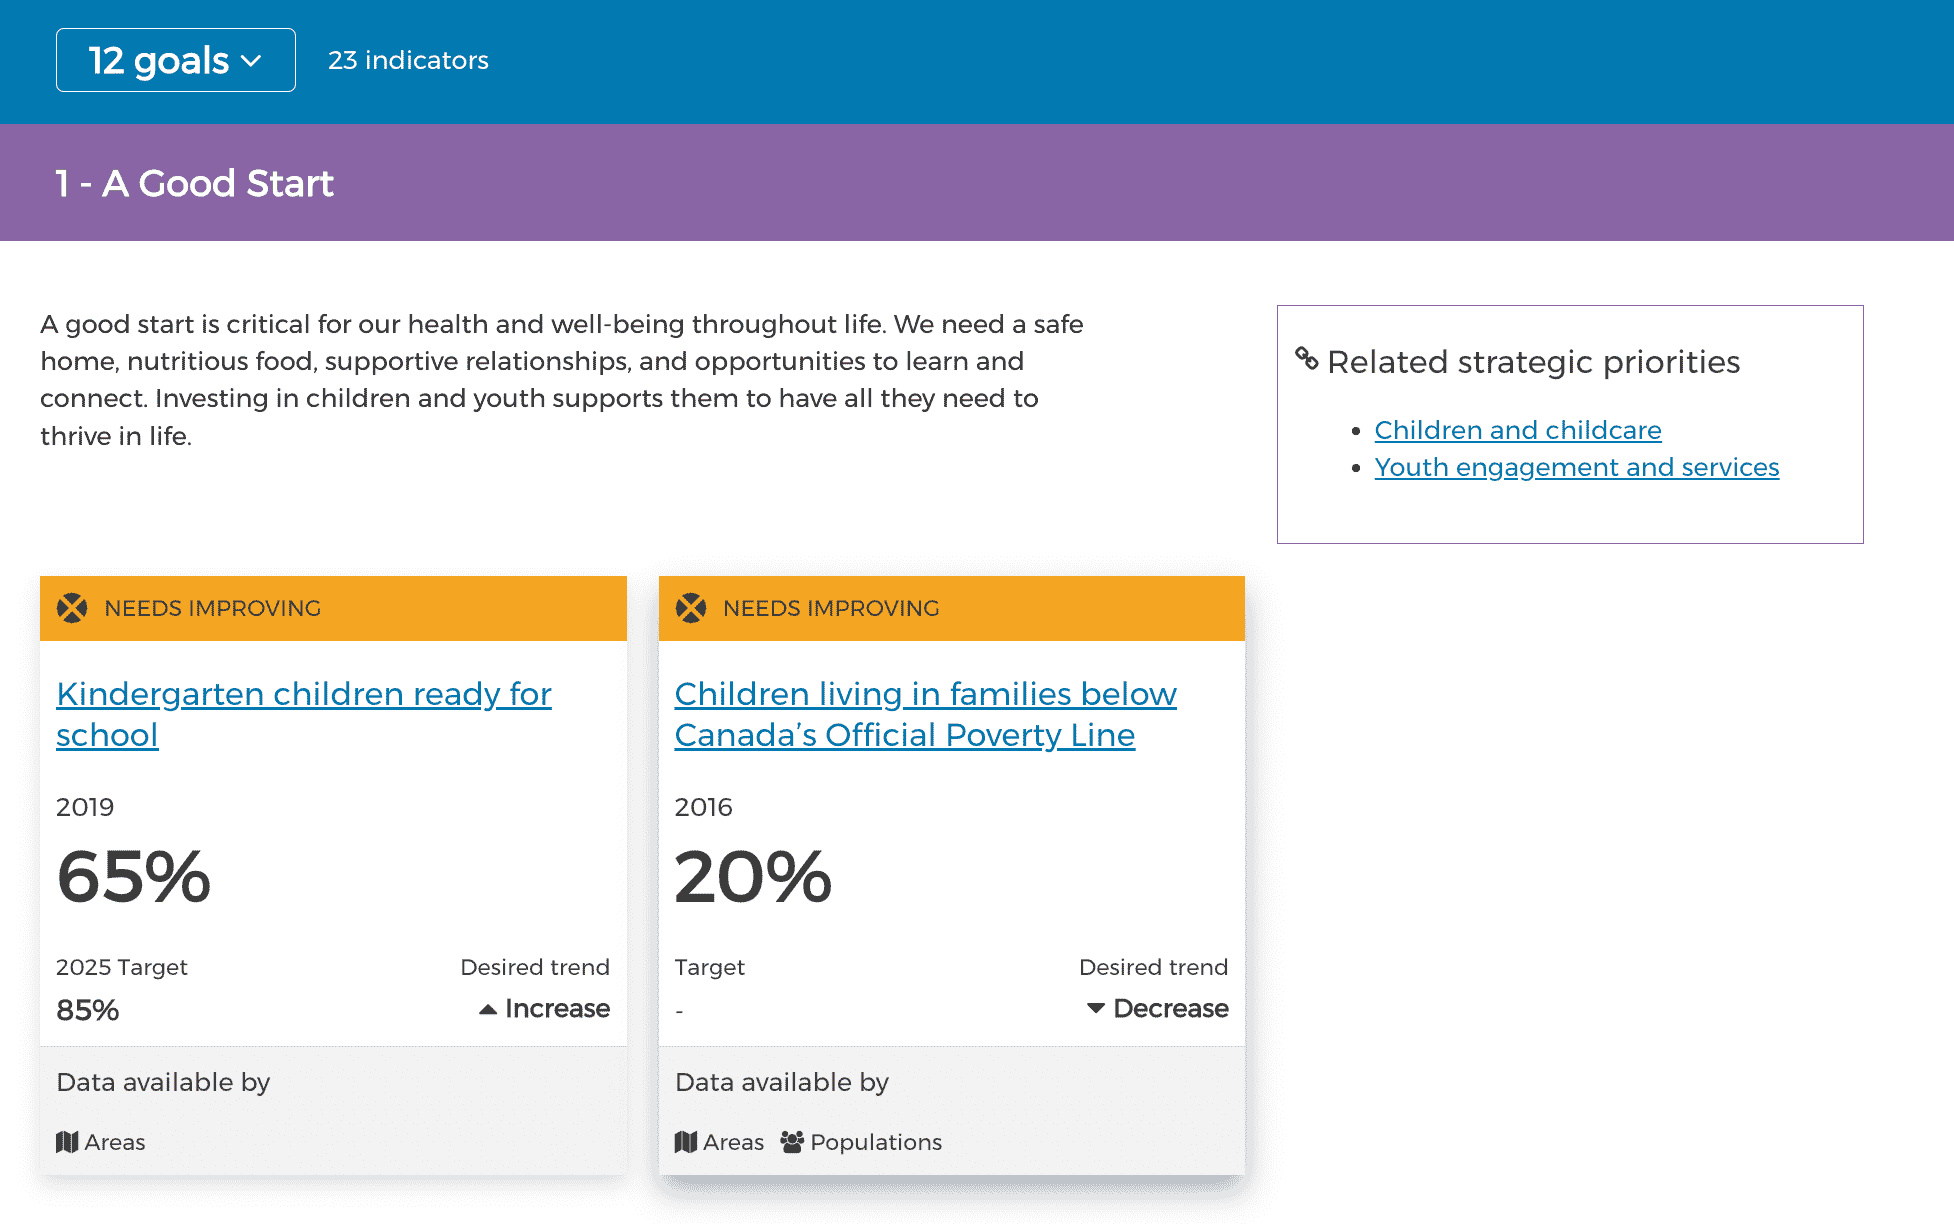Click the Areas map icon on Kindergarten card
1954x1224 pixels.
(x=67, y=1142)
